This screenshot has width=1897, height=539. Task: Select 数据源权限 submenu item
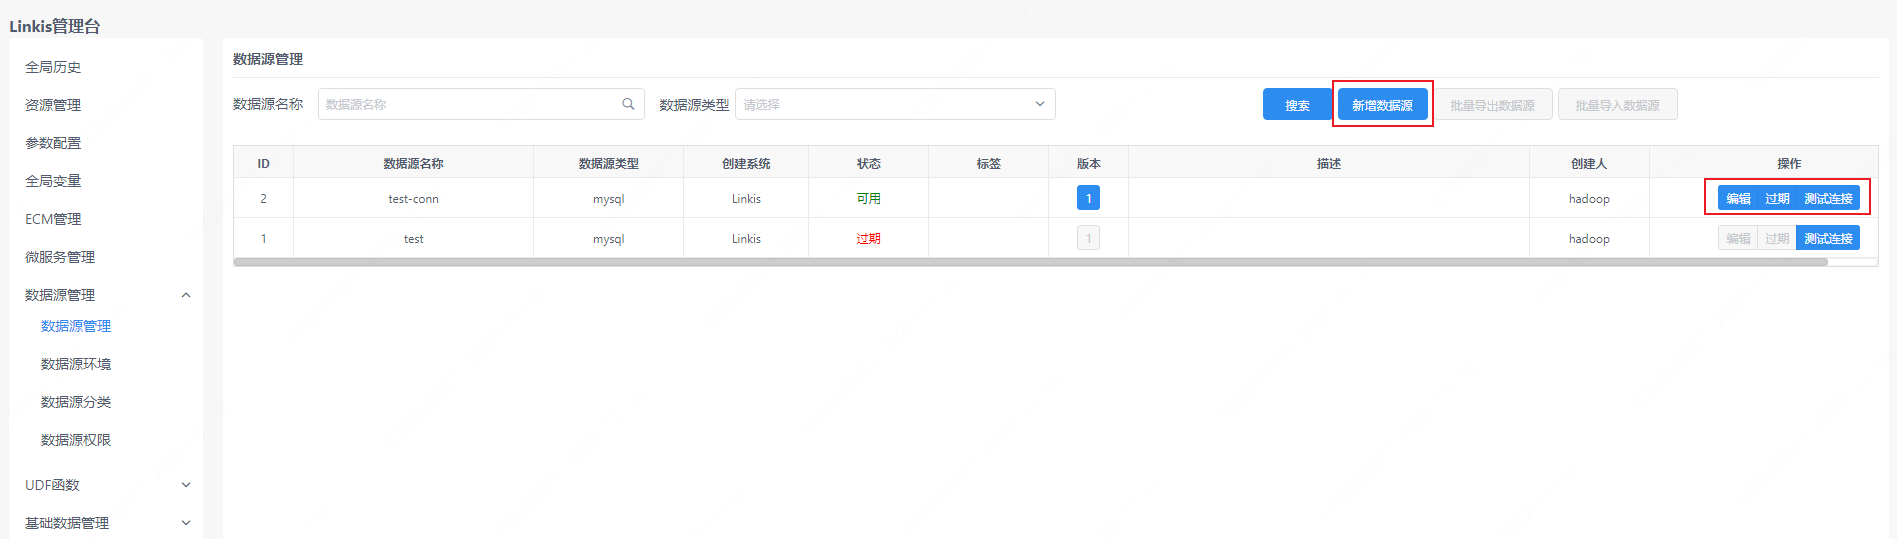tap(76, 440)
